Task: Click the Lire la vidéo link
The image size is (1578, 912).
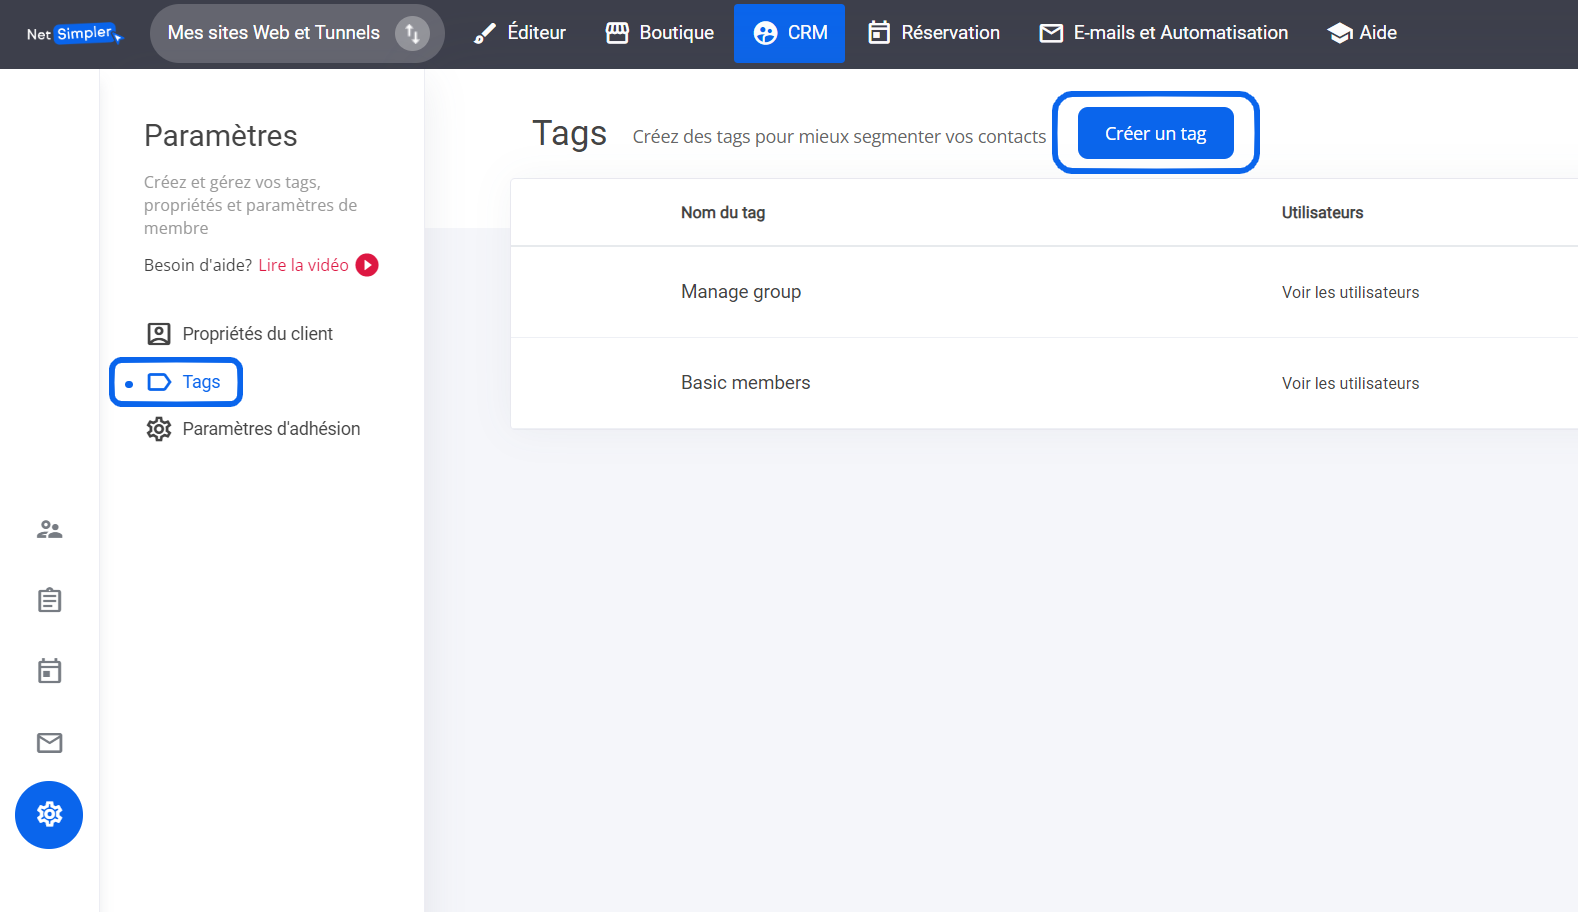Action: [303, 265]
